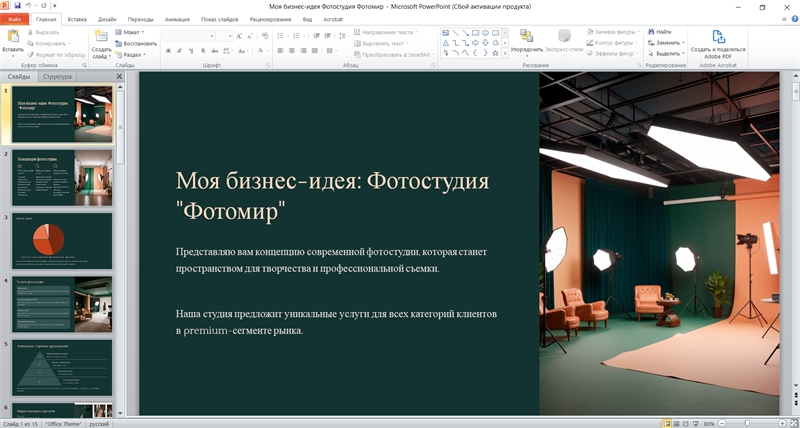Expand the shapes gallery More arrow
Image resolution: width=800 pixels, height=428 pixels.
(x=505, y=53)
